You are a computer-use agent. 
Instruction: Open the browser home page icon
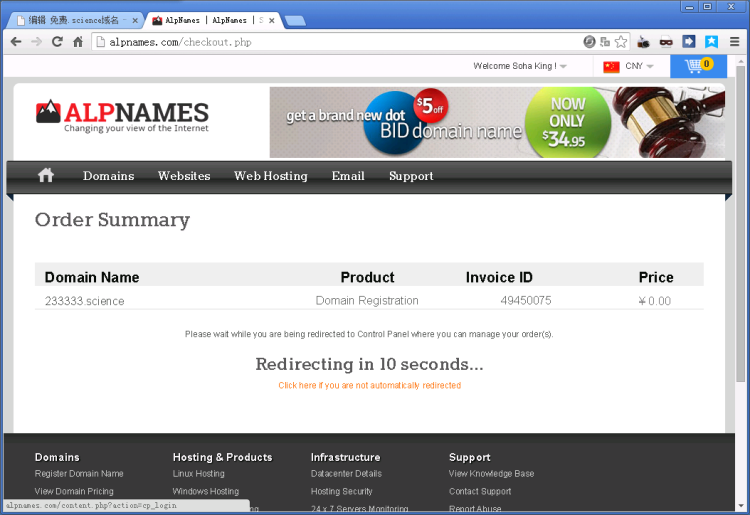click(77, 42)
